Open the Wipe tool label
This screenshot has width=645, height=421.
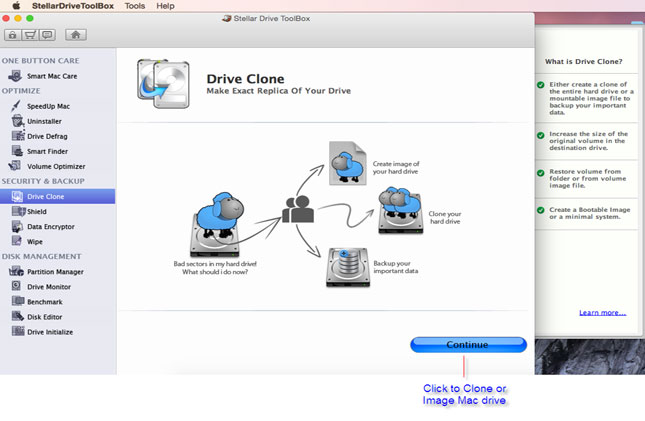click(35, 242)
